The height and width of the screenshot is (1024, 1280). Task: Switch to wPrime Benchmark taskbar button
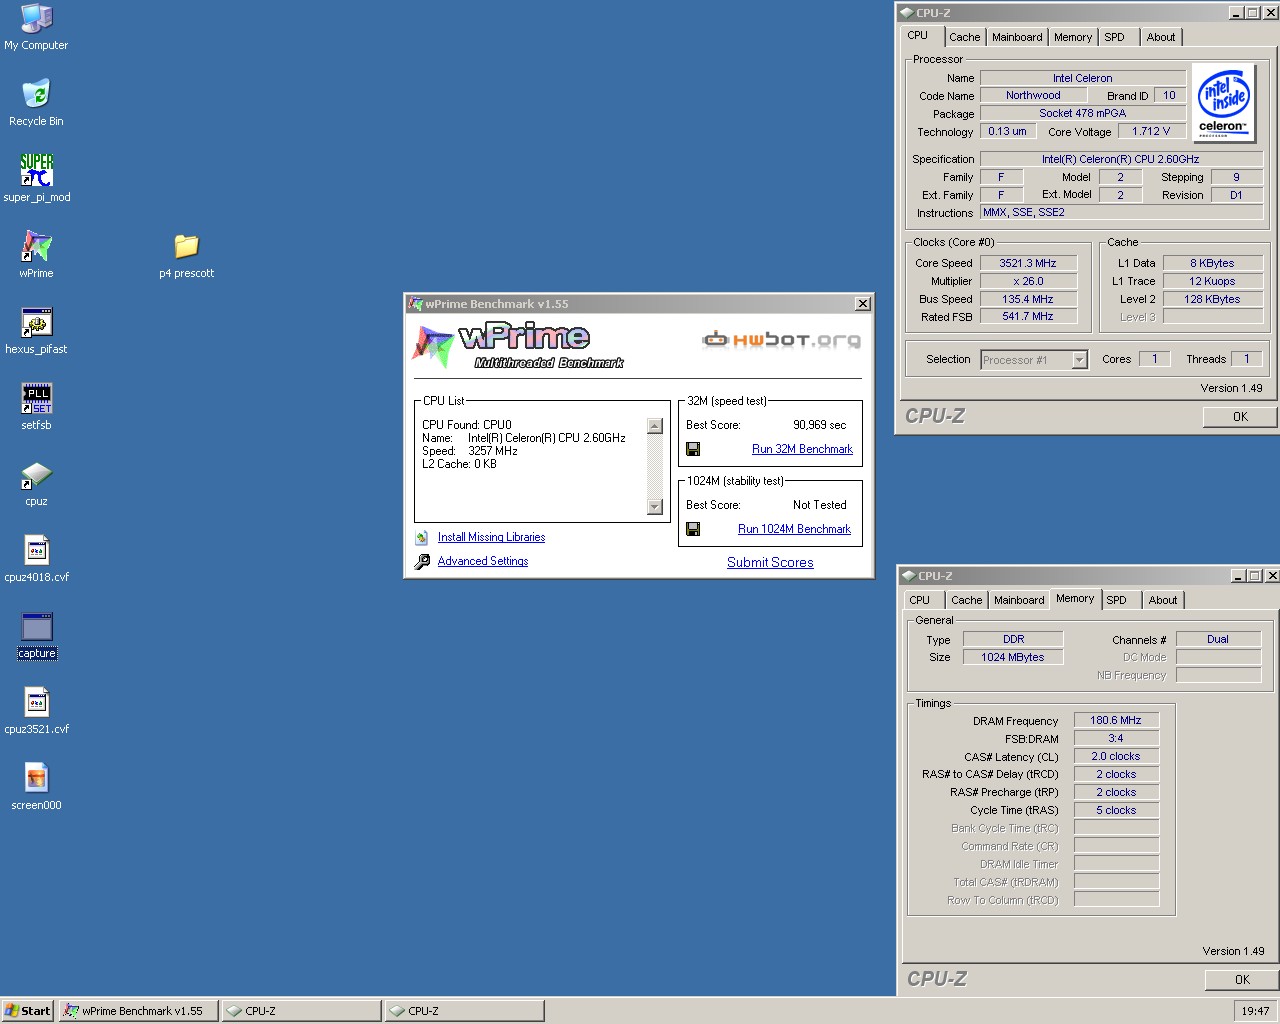pos(139,1011)
